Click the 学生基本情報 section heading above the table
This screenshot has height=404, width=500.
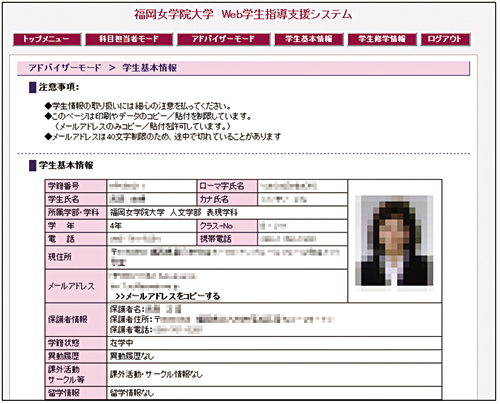pyautogui.click(x=66, y=165)
